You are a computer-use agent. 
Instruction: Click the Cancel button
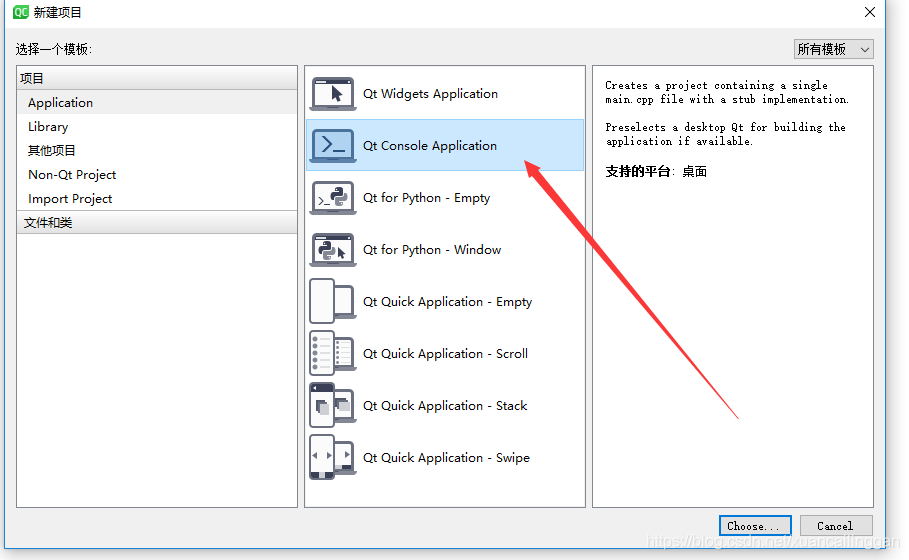(x=835, y=526)
